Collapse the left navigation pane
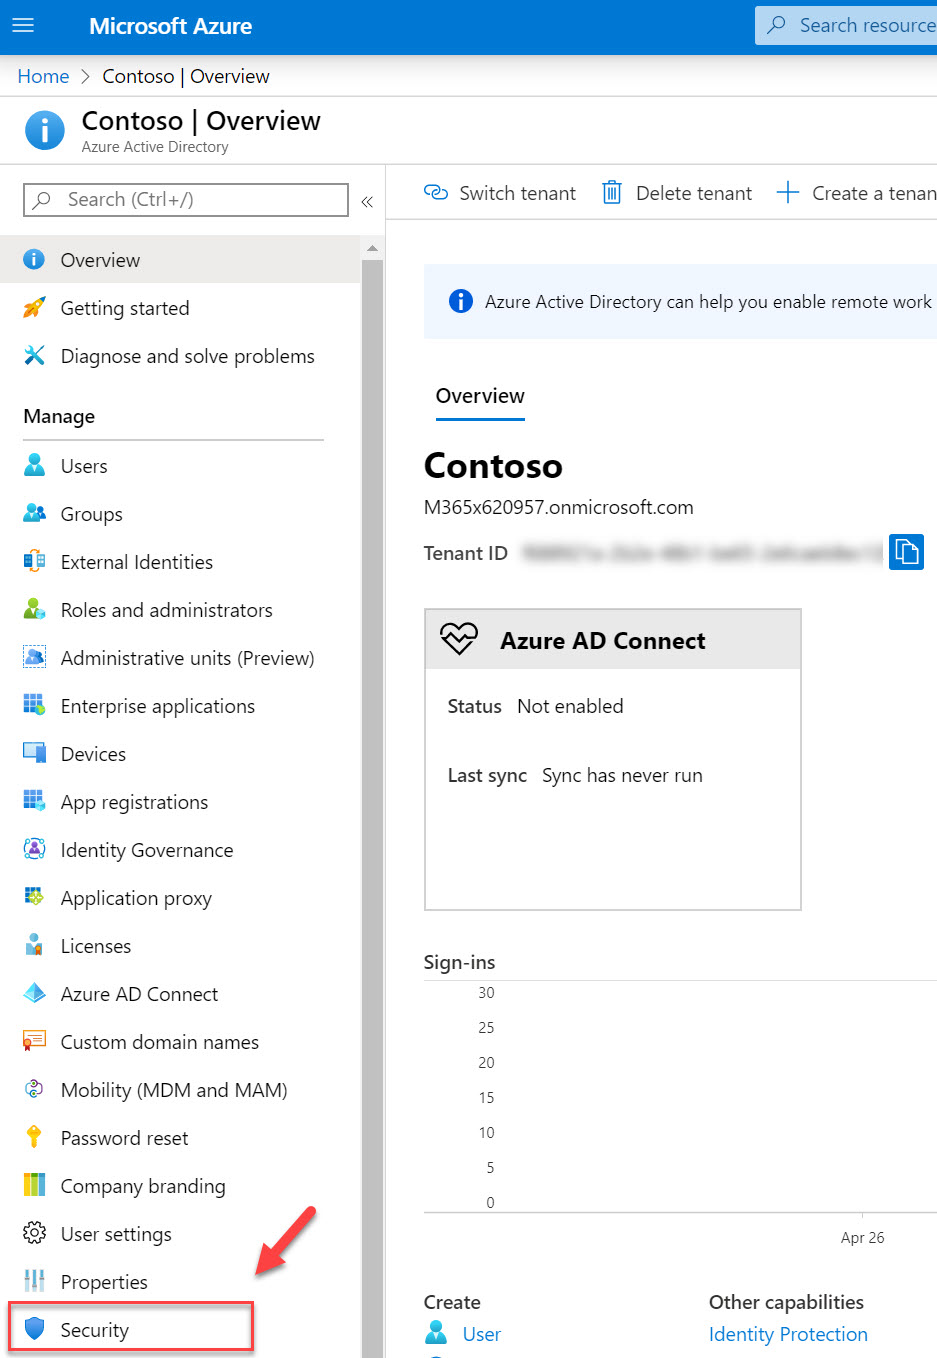The height and width of the screenshot is (1358, 937). click(366, 200)
